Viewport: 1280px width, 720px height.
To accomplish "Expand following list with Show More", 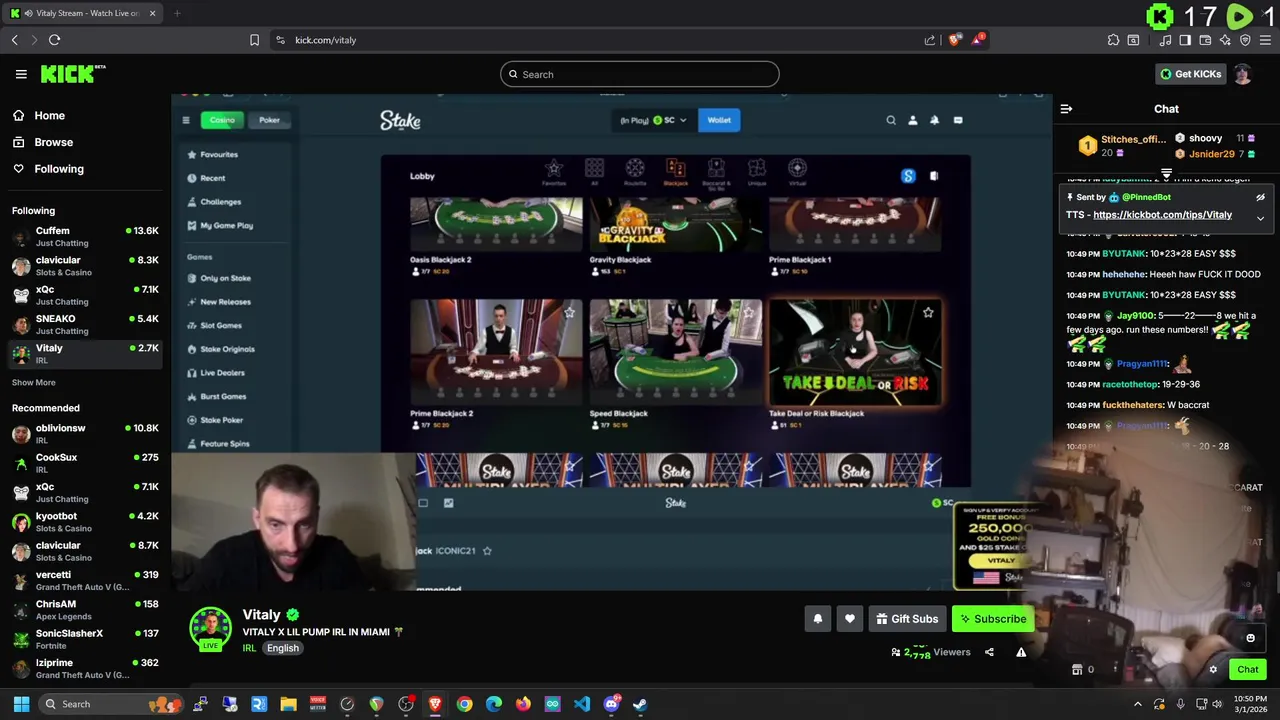I will pos(33,382).
